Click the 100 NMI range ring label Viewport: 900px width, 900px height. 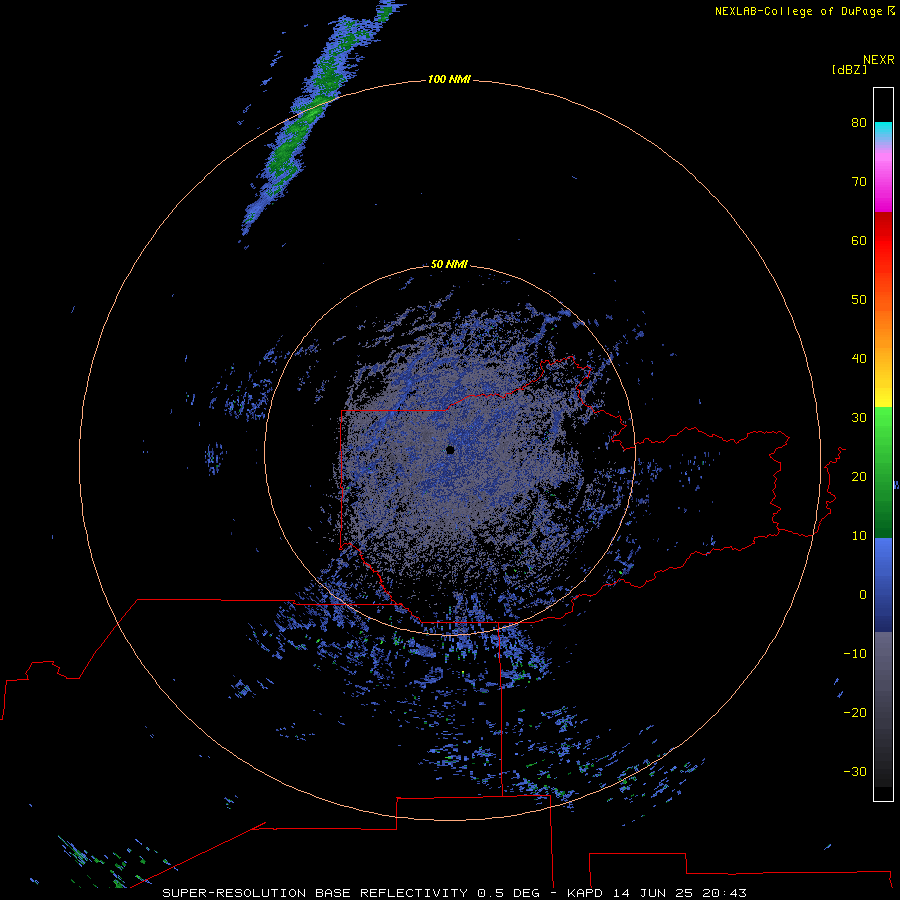click(x=449, y=79)
